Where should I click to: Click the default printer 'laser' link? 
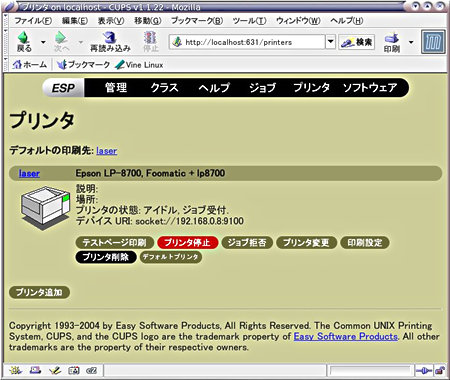coord(107,151)
